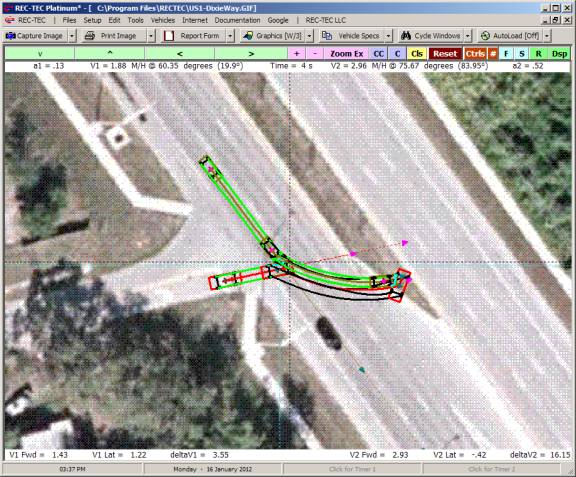Click the Graphics [W/3] toolbar icon
The width and height of the screenshot is (576, 477).
click(248, 36)
